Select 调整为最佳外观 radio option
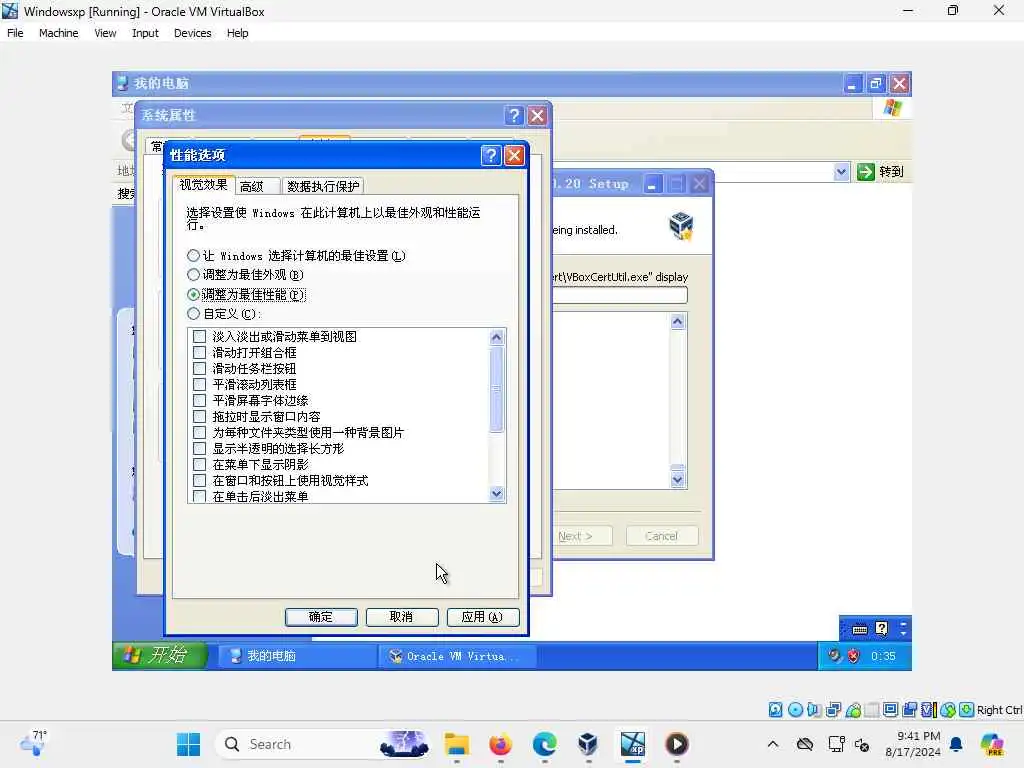 pos(193,275)
